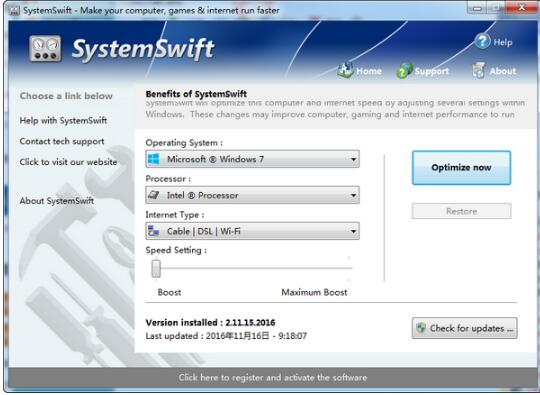
Task: Open the Internet Type combo box
Action: pos(252,231)
